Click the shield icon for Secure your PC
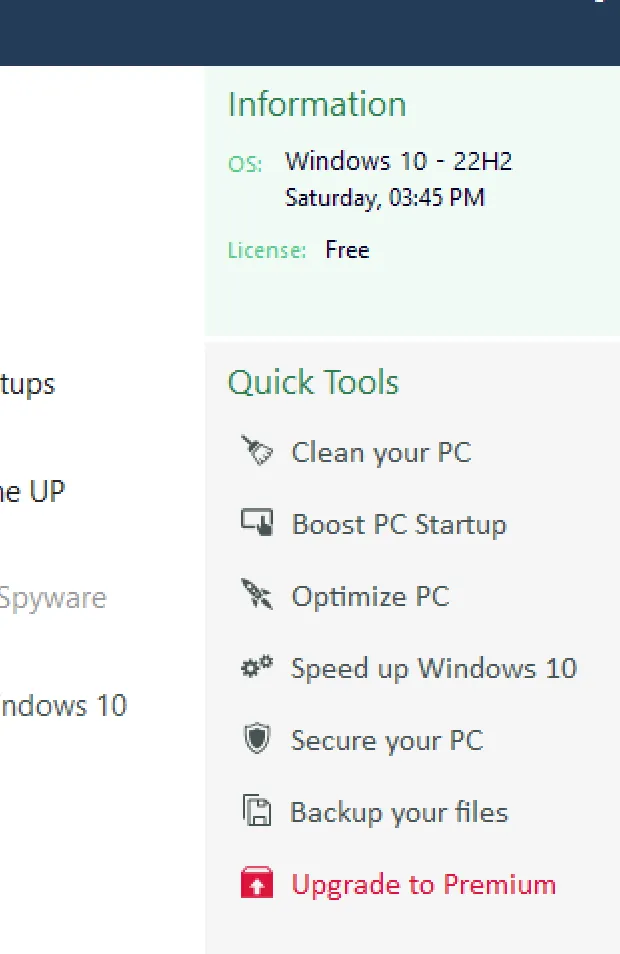 pos(257,739)
